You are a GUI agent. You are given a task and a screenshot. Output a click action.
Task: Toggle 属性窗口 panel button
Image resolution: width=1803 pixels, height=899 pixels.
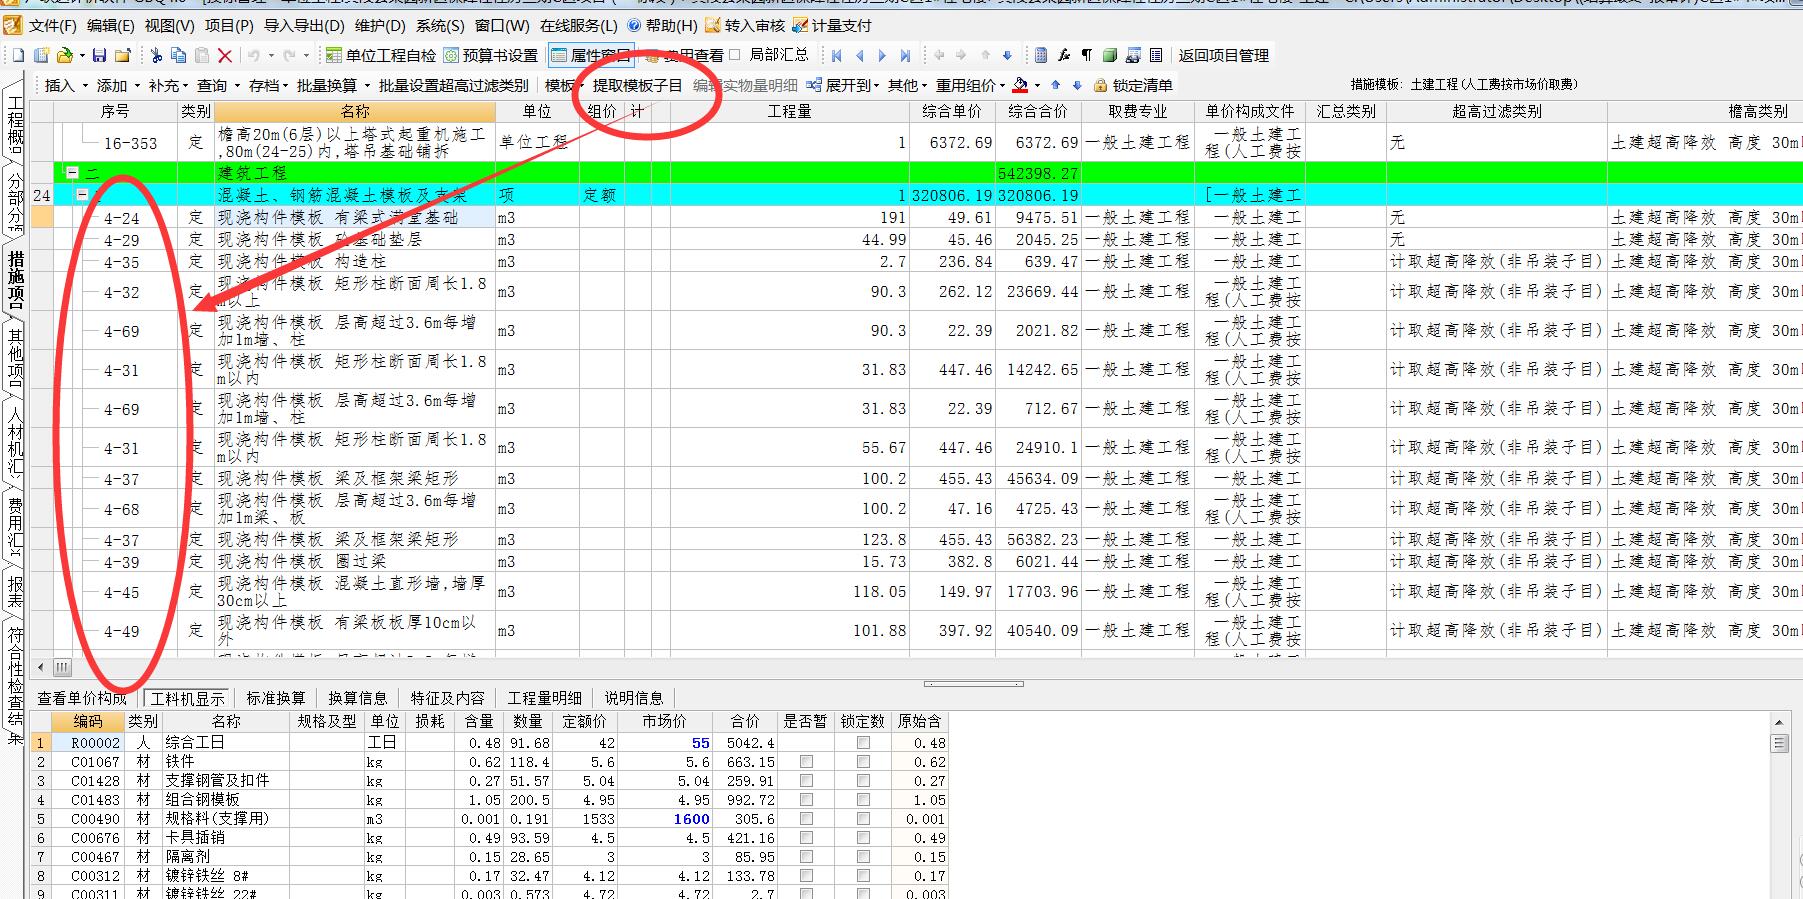(x=592, y=55)
